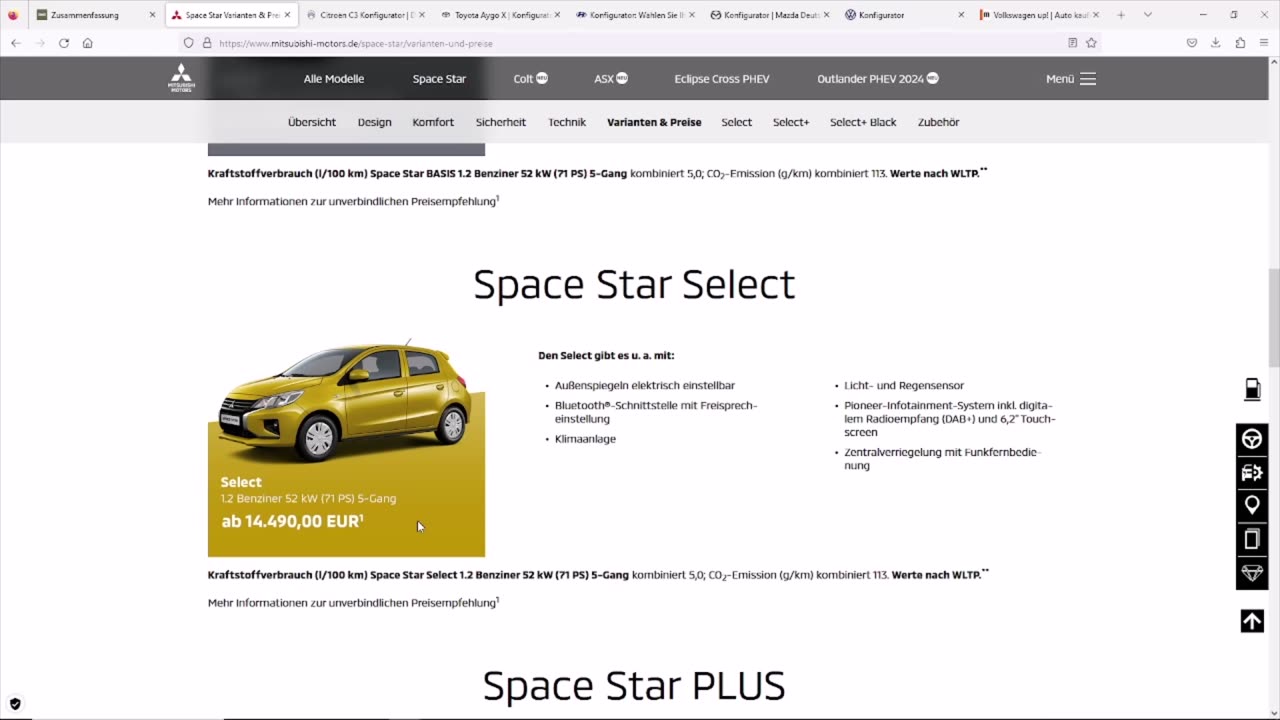The height and width of the screenshot is (720, 1280).
Task: Click the yellow Space Star Select car image
Action: [346, 402]
